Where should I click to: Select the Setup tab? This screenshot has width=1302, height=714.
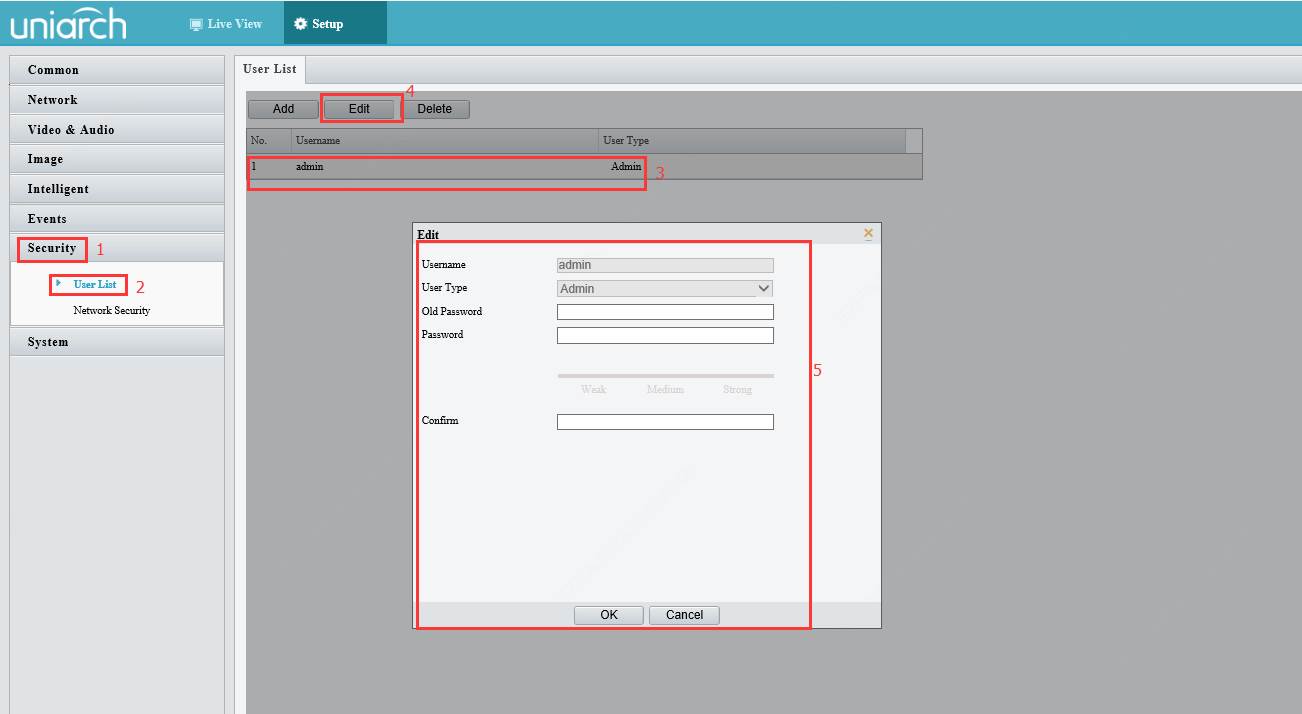tap(319, 24)
